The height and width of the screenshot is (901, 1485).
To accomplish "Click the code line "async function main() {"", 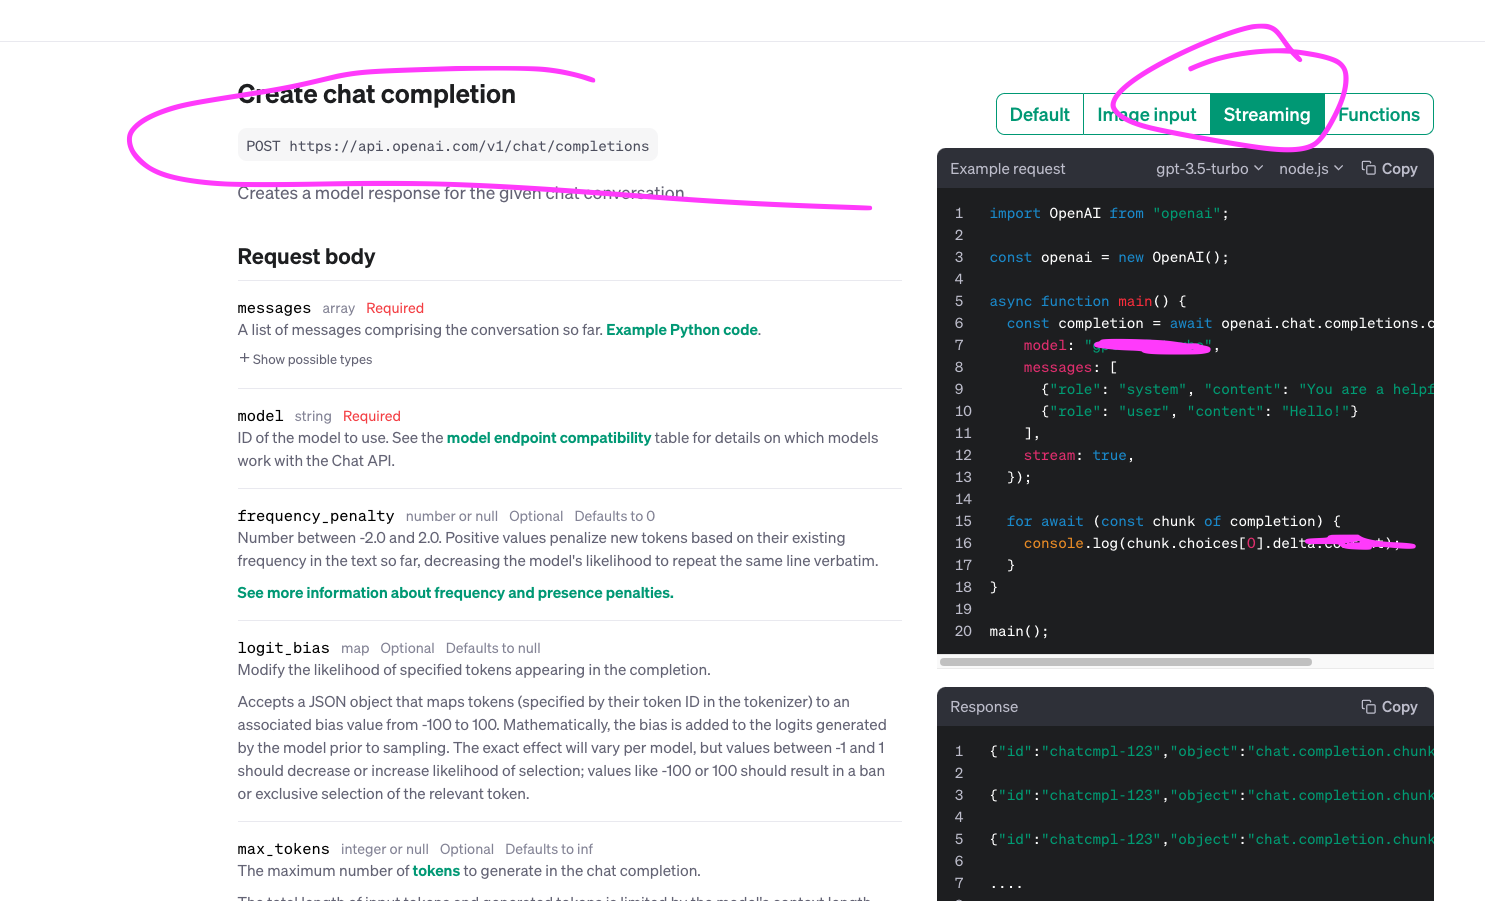I will 1088,301.
